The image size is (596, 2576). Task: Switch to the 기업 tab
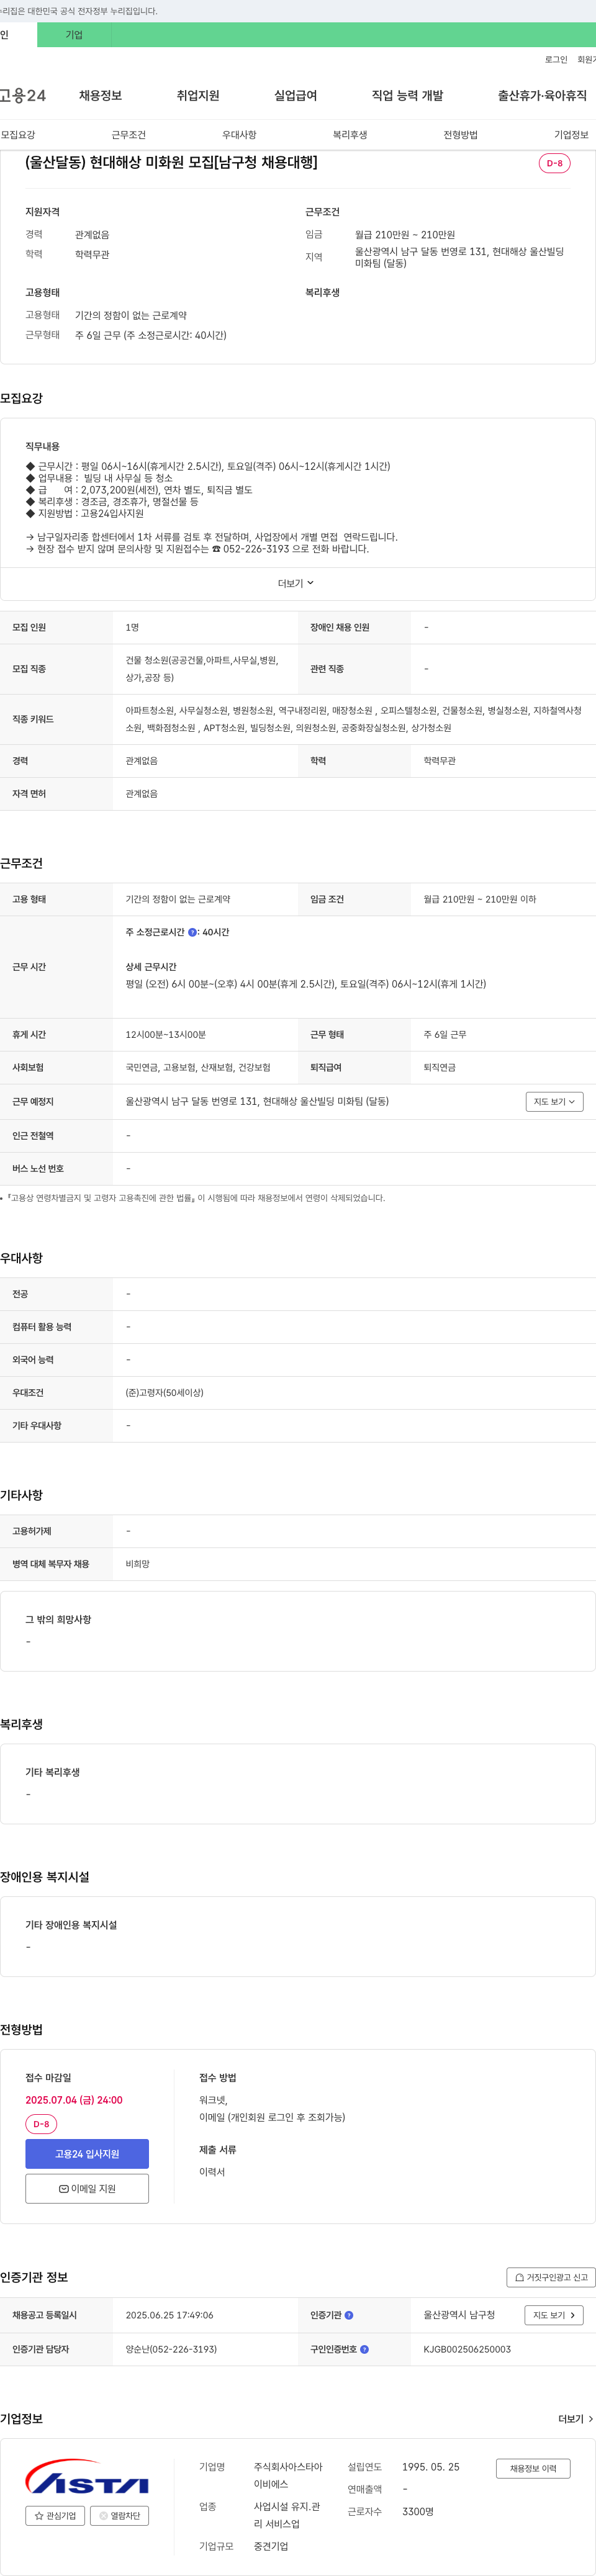tap(74, 35)
